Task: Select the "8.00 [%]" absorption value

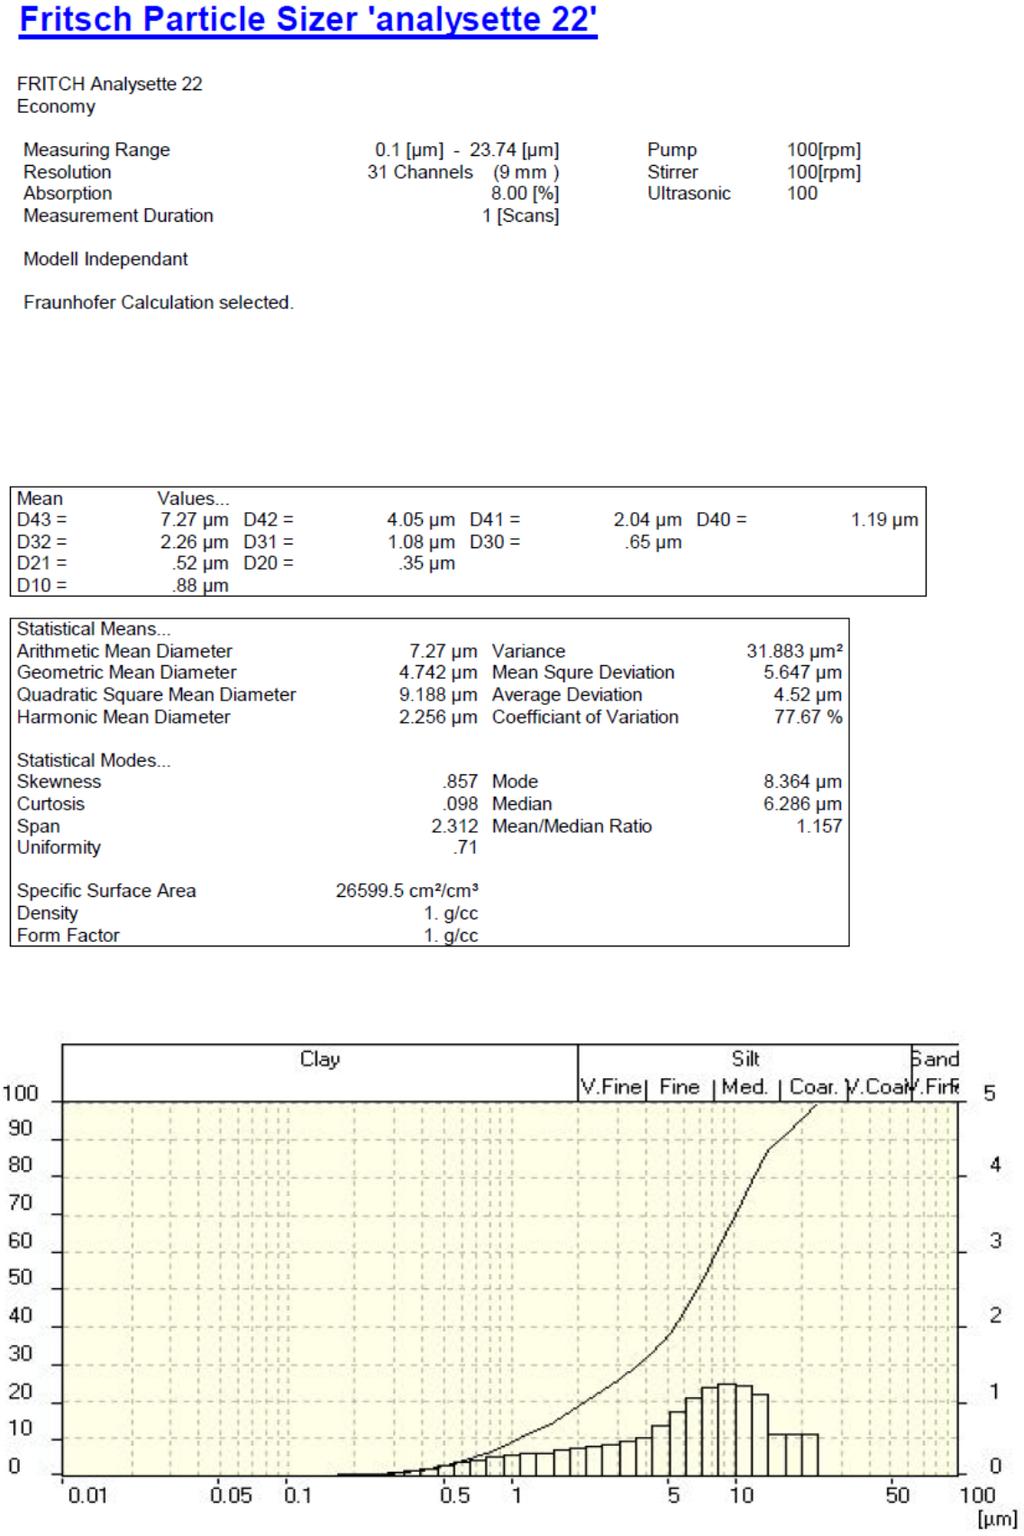Action: tap(524, 194)
